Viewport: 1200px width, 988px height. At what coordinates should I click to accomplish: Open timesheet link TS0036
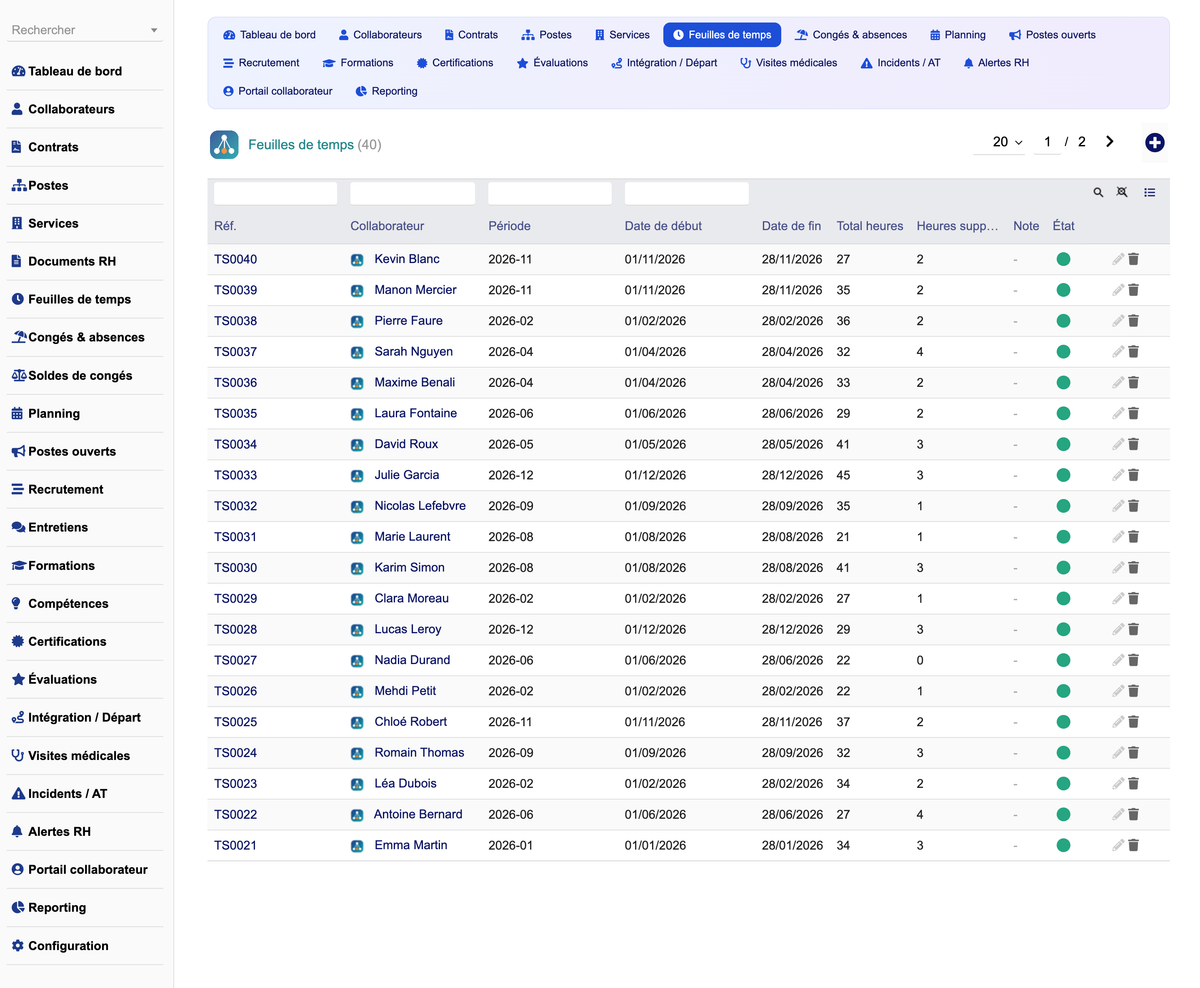[x=235, y=382]
